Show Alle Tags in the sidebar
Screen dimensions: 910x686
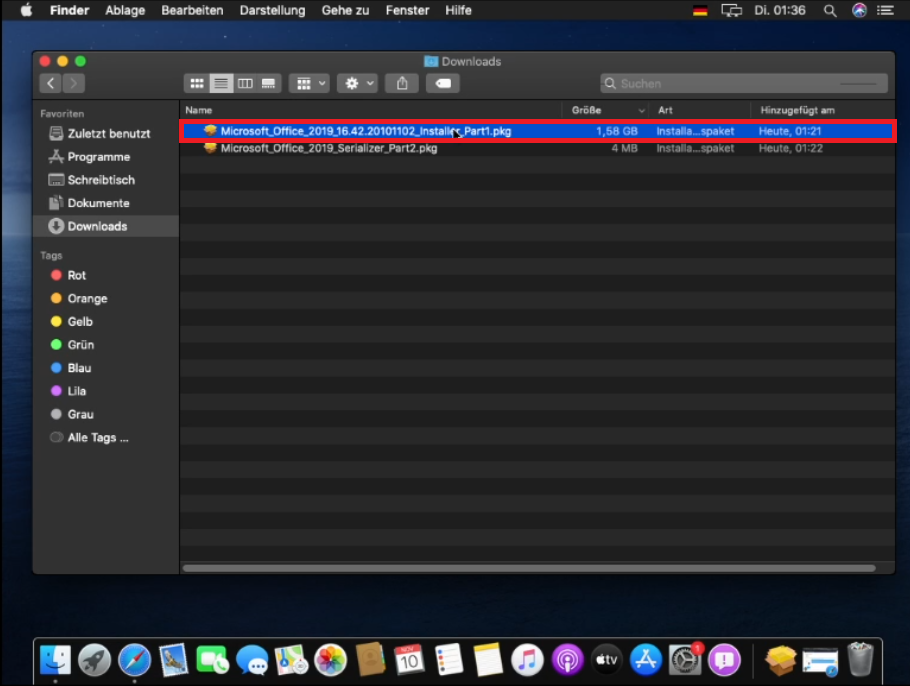pyautogui.click(x=97, y=438)
